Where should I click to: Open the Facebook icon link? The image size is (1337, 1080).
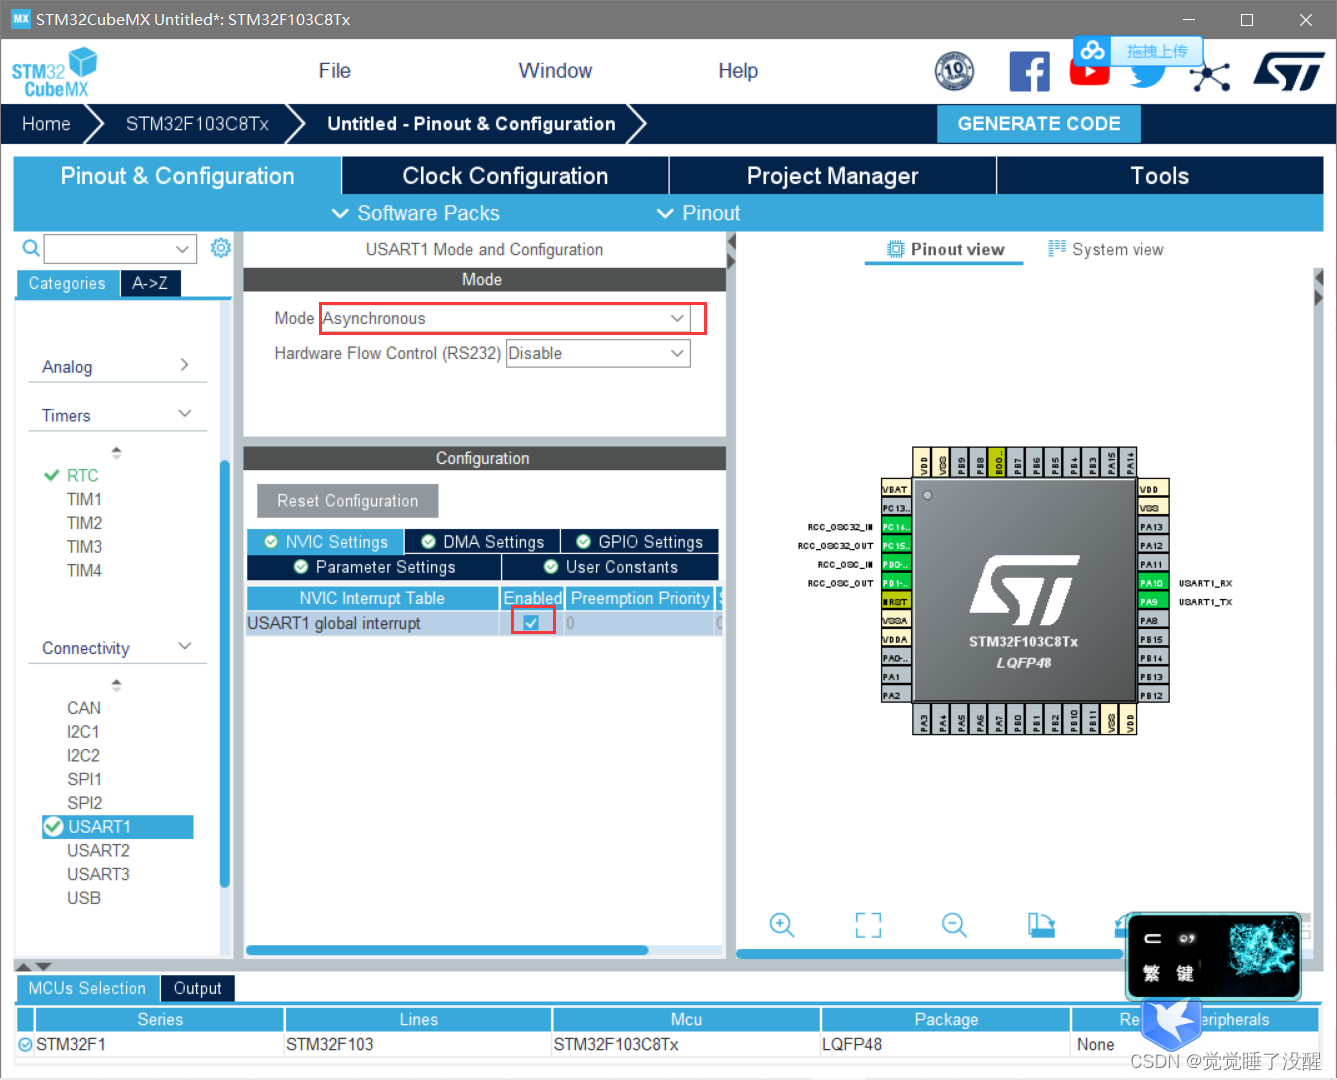click(x=1029, y=71)
